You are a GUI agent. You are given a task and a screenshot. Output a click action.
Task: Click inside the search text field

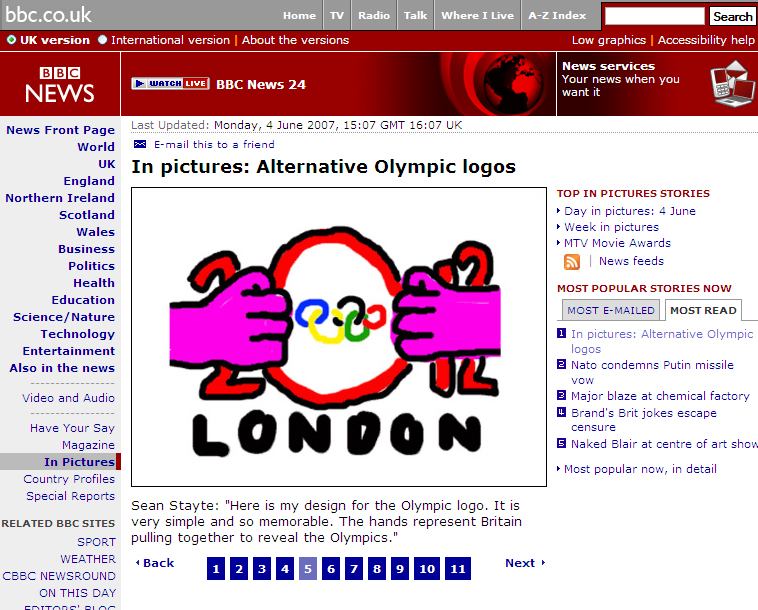pos(655,16)
